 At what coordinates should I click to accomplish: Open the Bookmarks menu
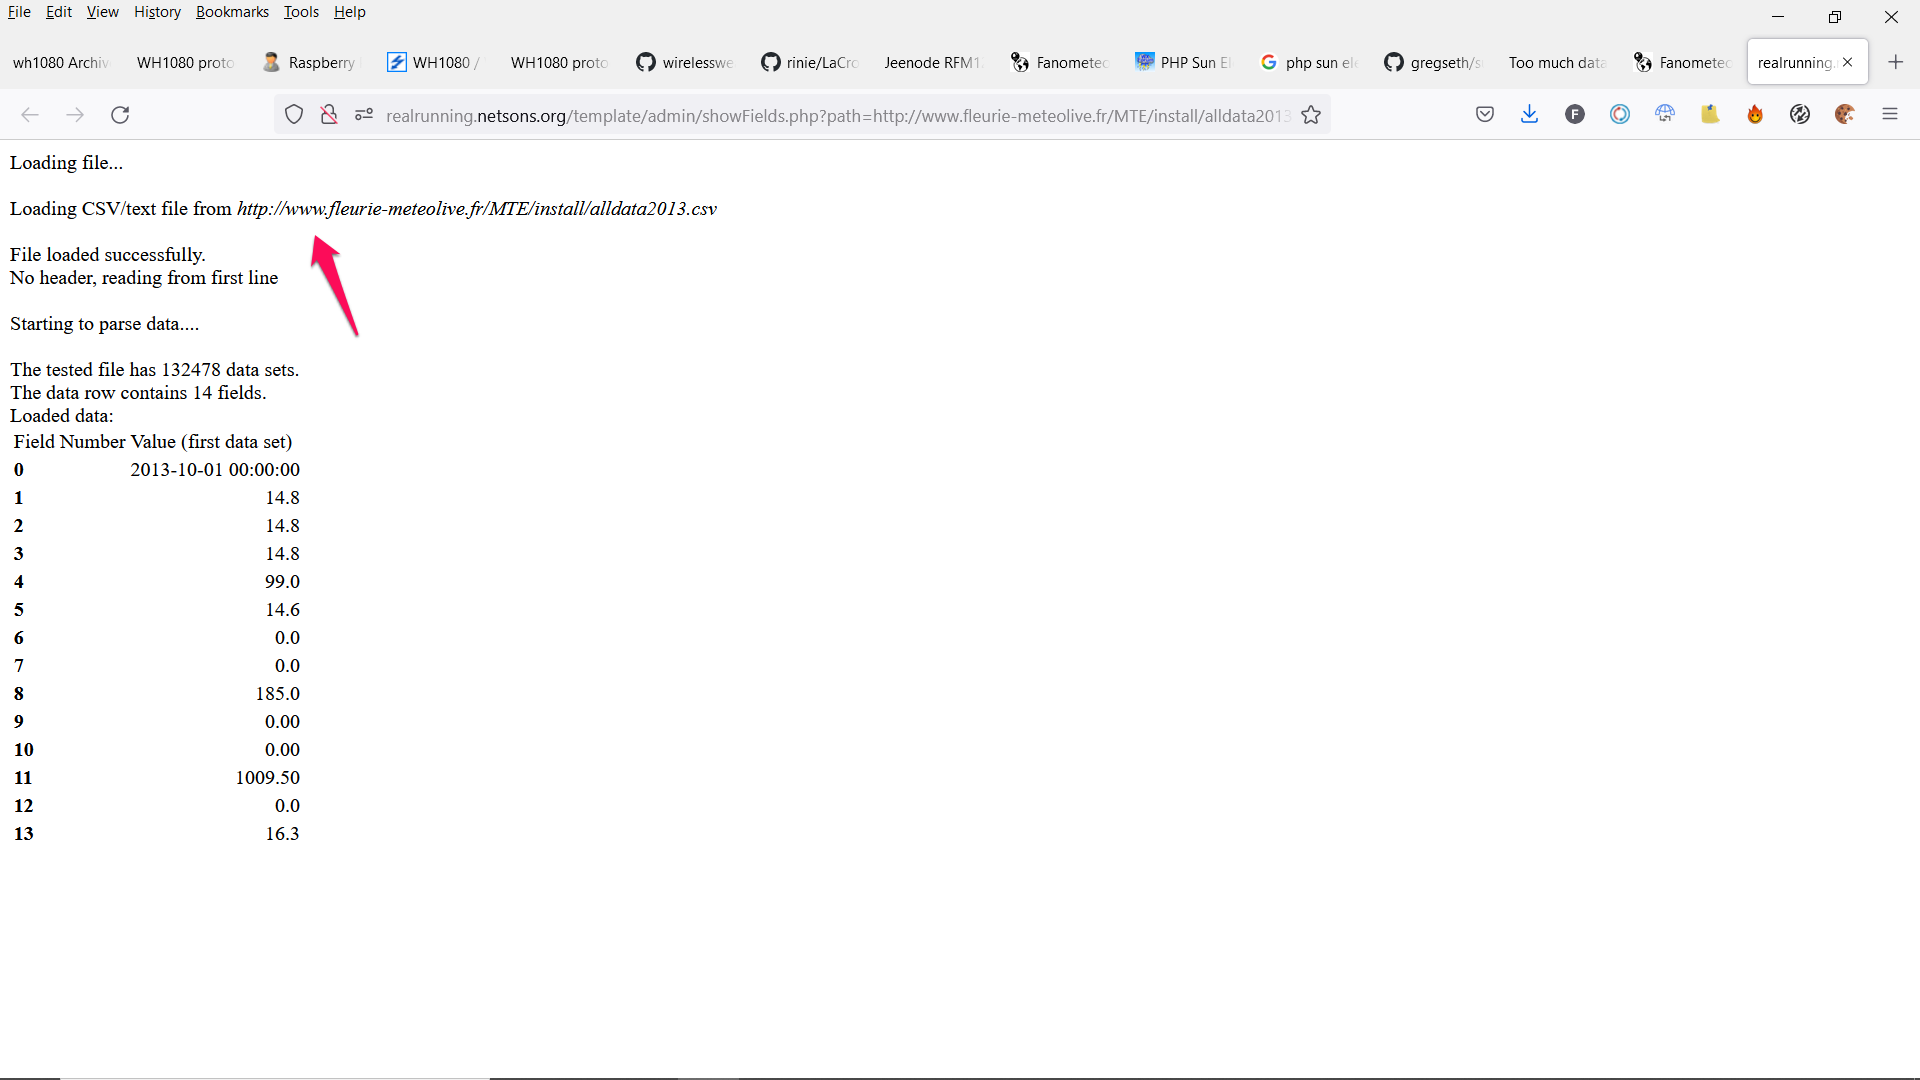pos(232,12)
